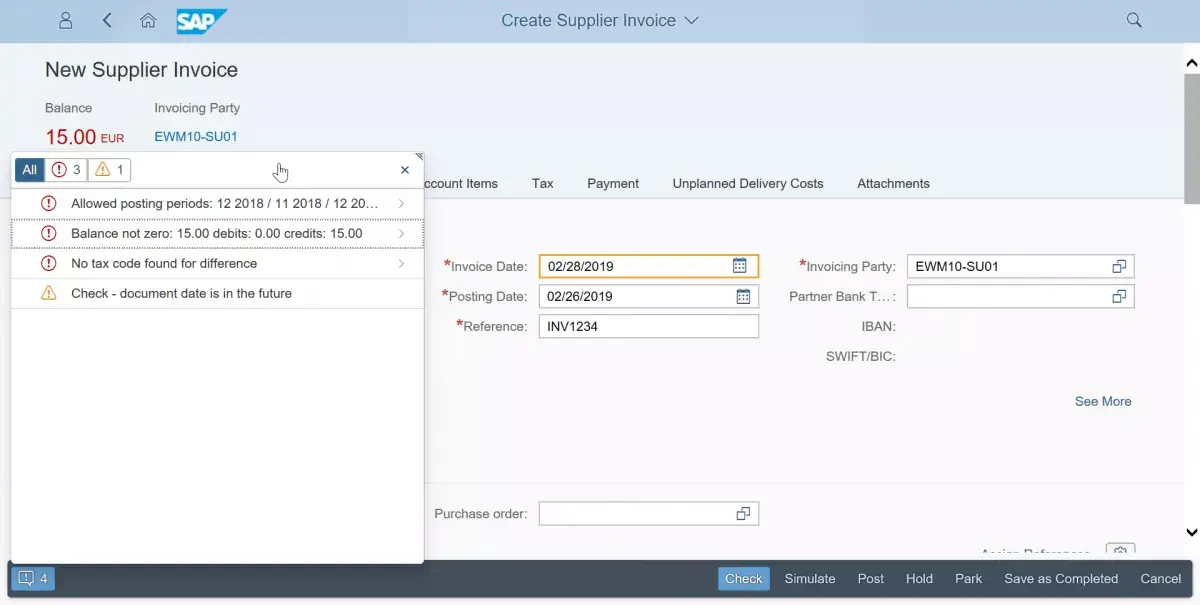Open message popover button showing 4

33,578
